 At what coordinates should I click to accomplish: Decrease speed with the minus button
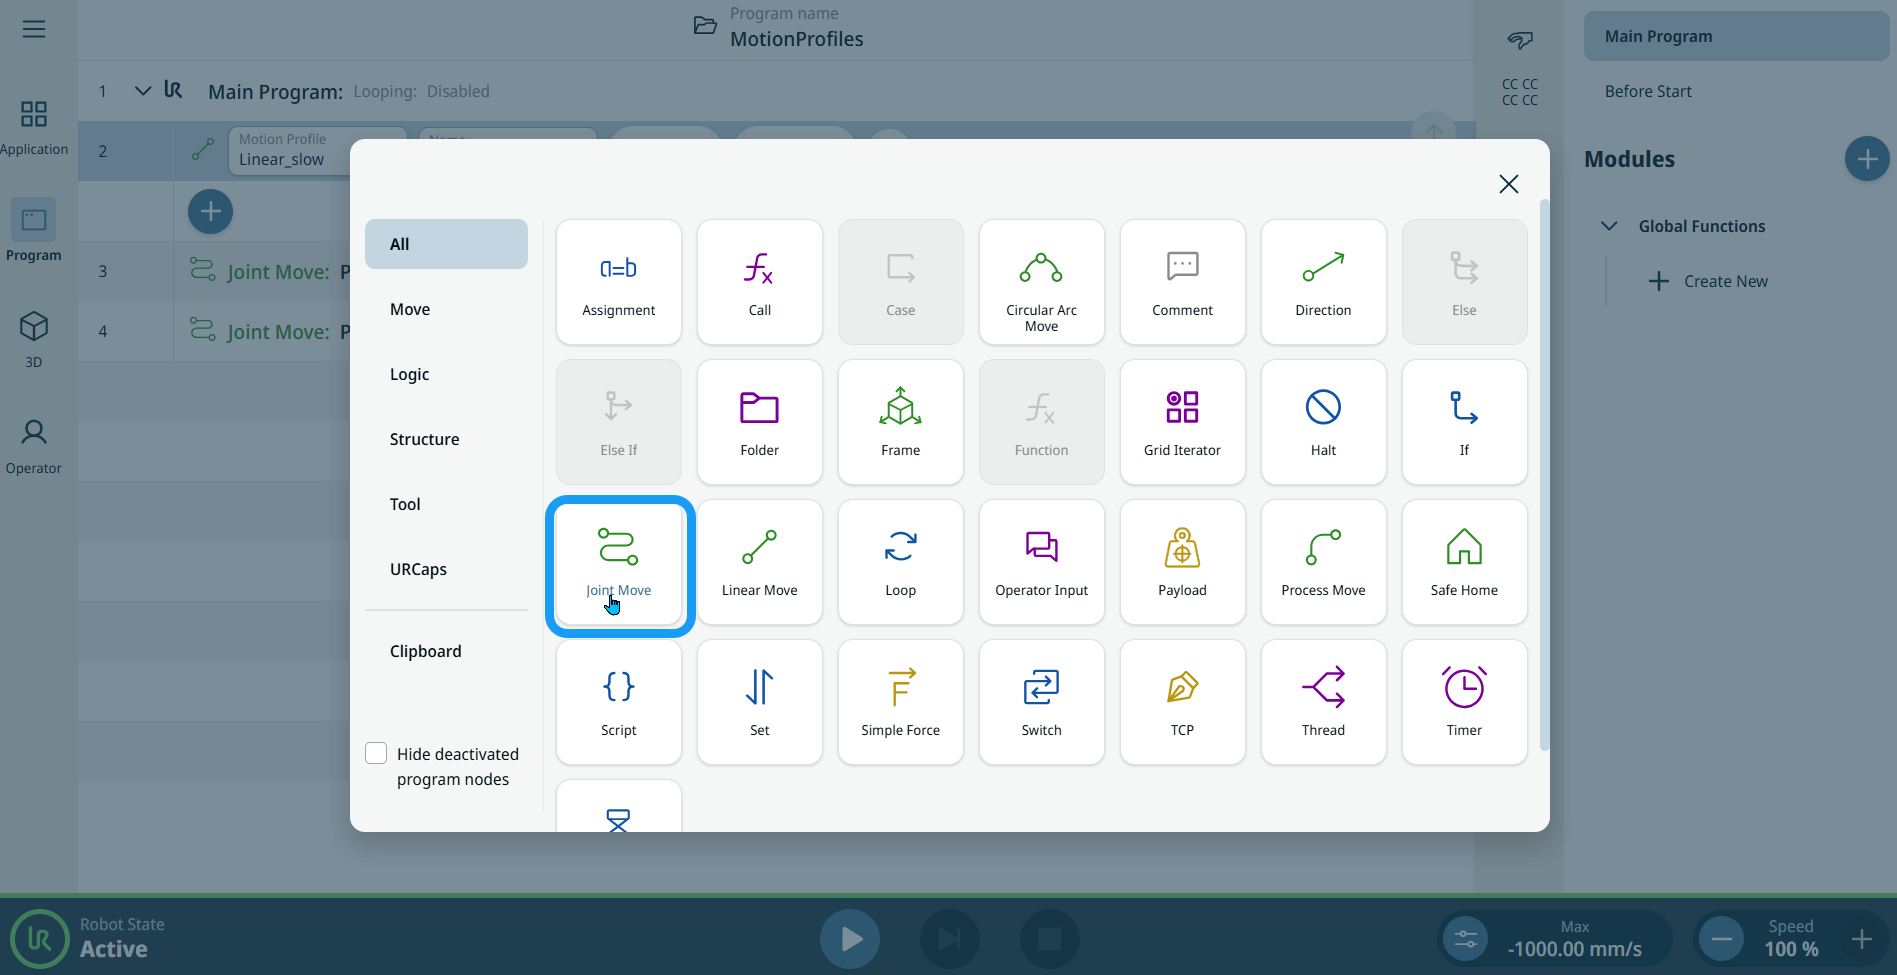(x=1721, y=939)
